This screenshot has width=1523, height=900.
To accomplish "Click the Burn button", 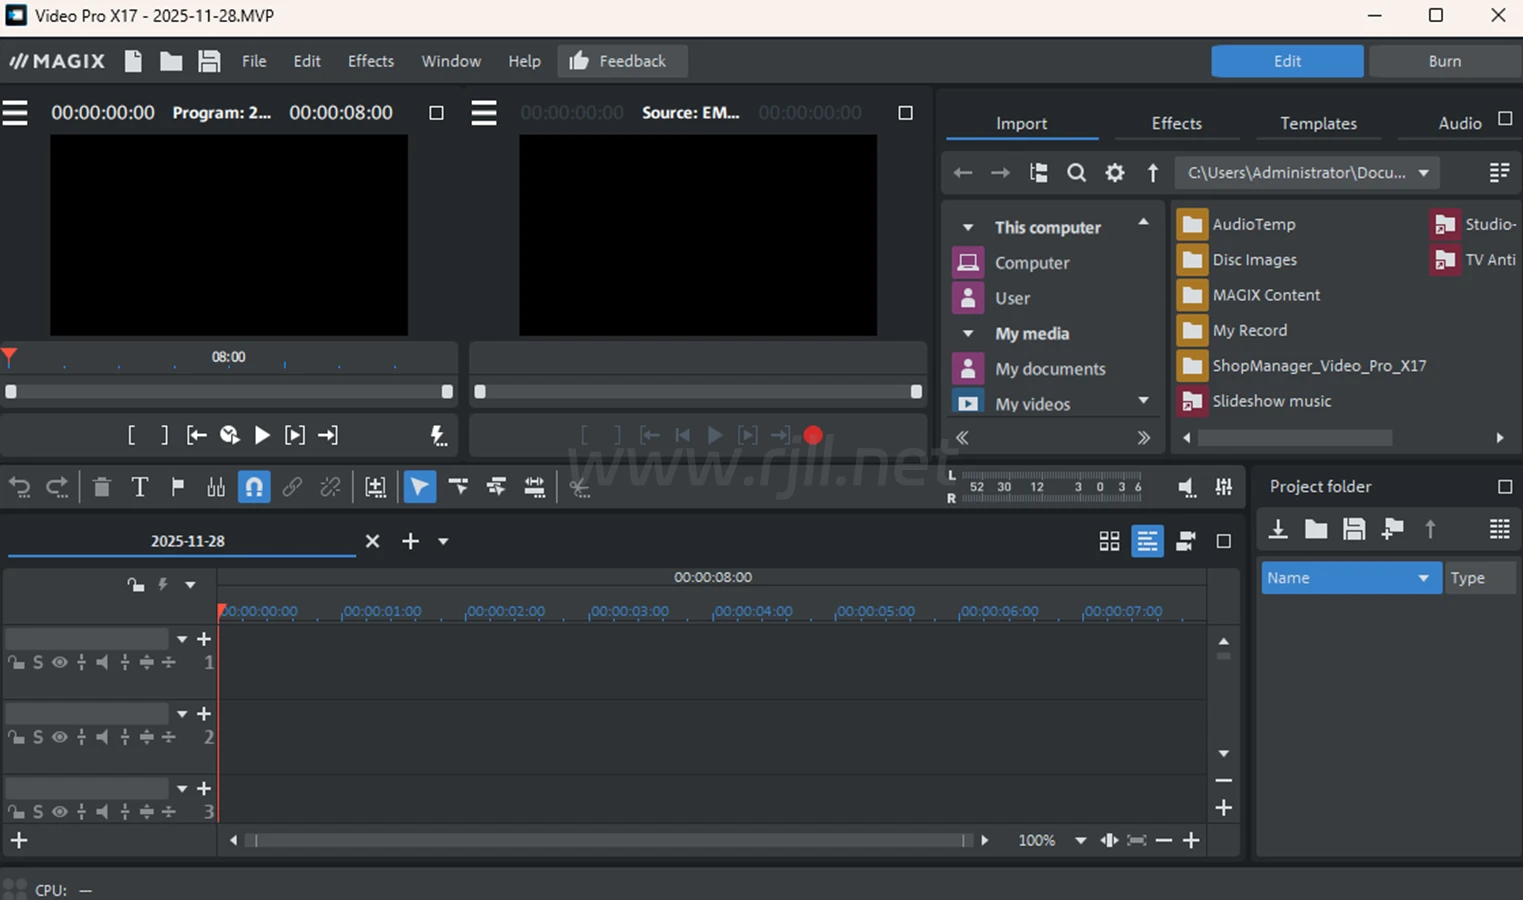I will click(1444, 61).
